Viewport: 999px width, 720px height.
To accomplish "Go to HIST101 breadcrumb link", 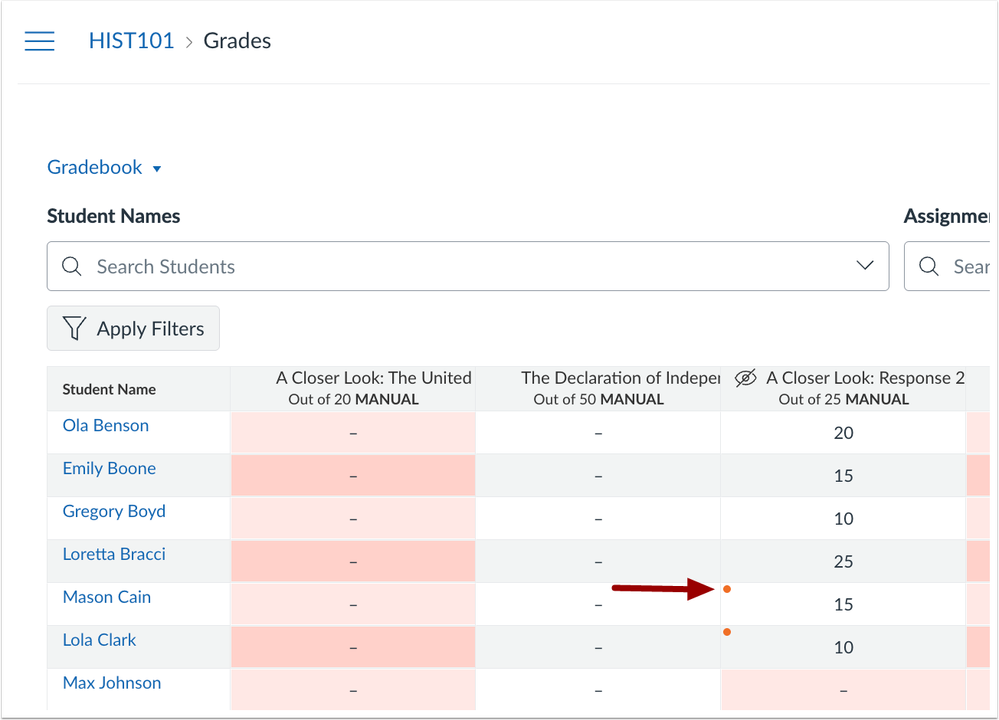I will [131, 41].
